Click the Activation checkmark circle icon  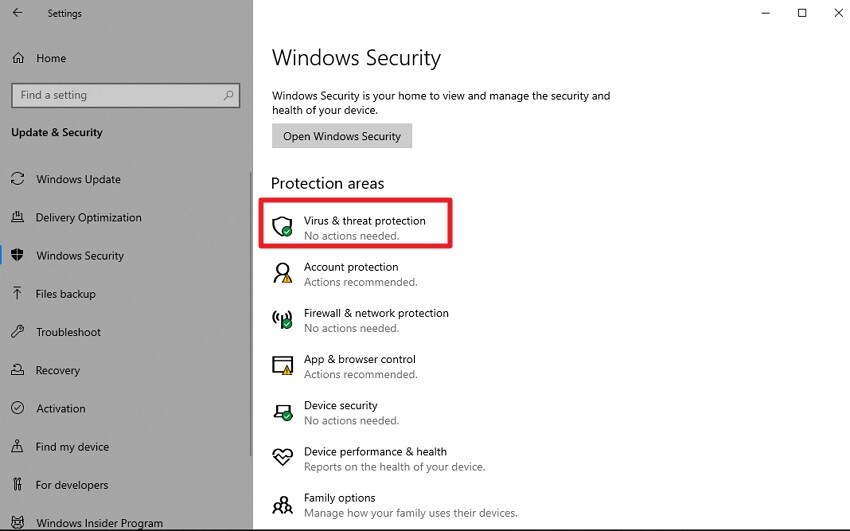[17, 407]
